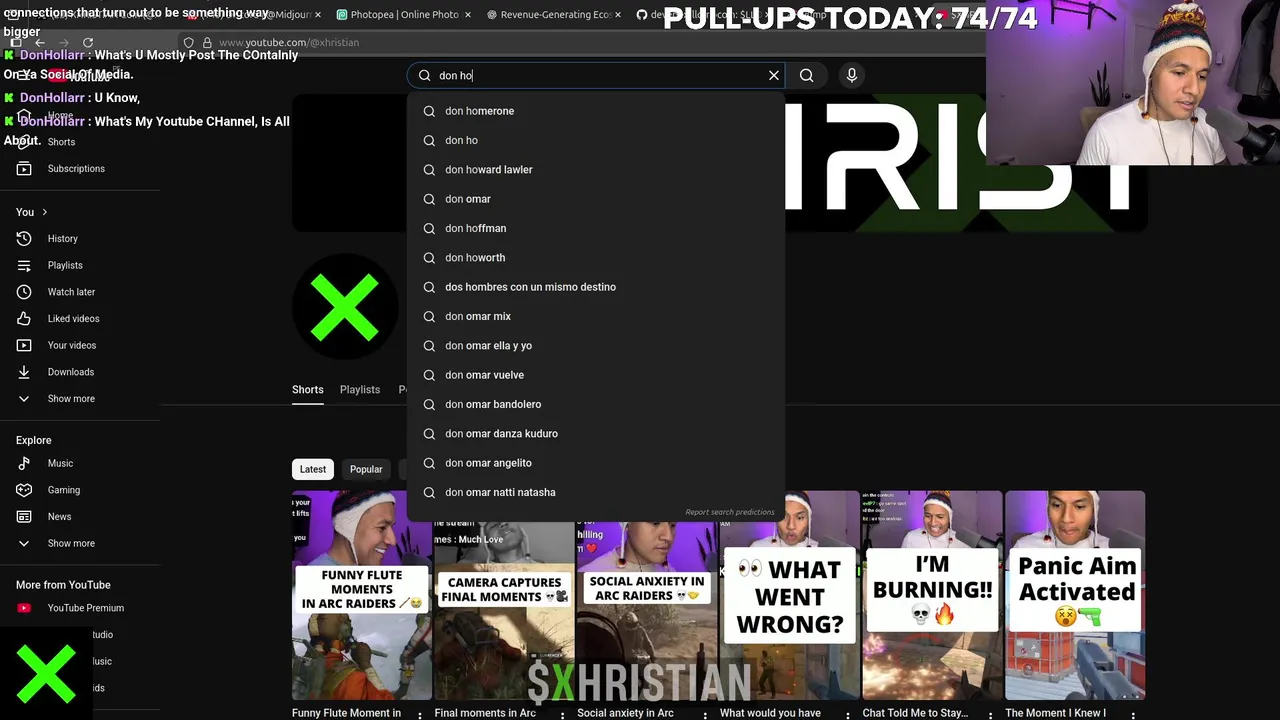Close the Photopea browser tab
Image resolution: width=1280 pixels, height=720 pixels.
[468, 15]
